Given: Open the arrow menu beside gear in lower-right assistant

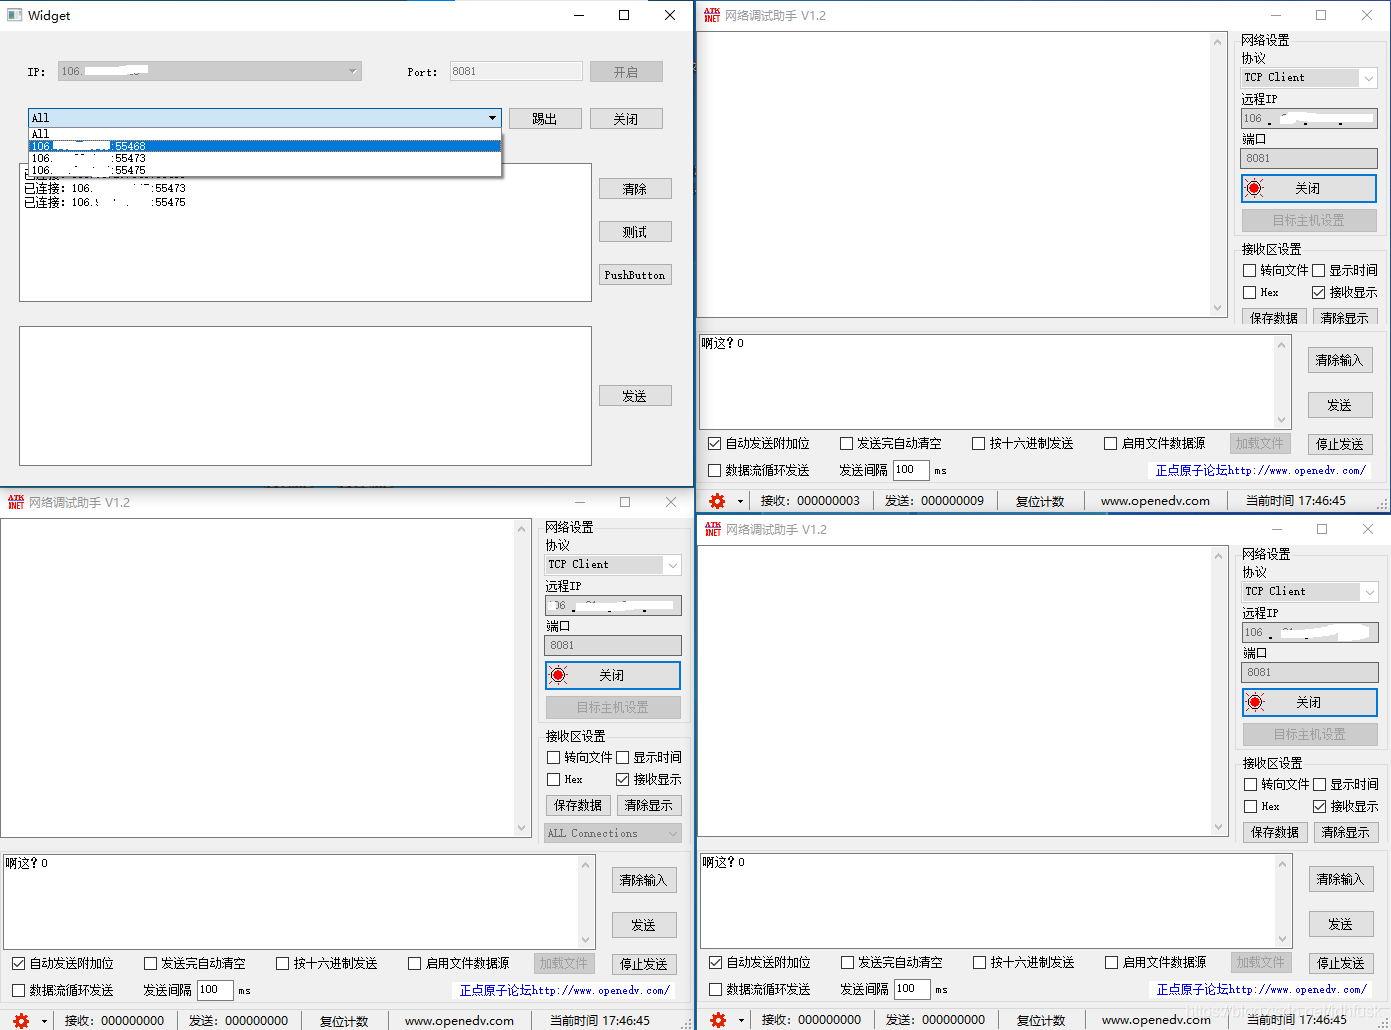Looking at the screenshot, I should [742, 1021].
